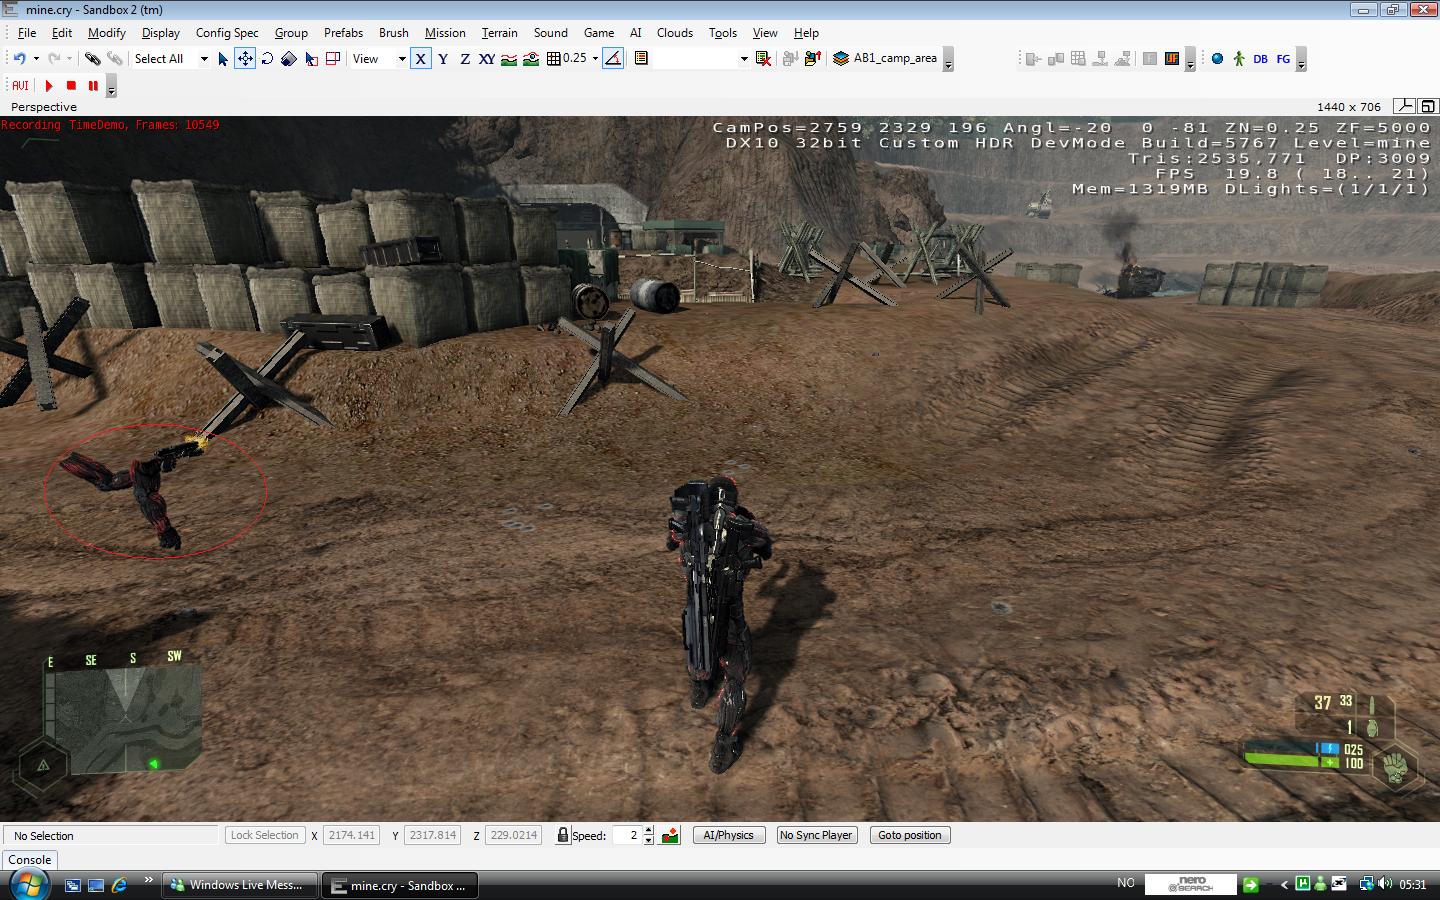
Task: Open the DB DataBase View
Action: 1260,58
